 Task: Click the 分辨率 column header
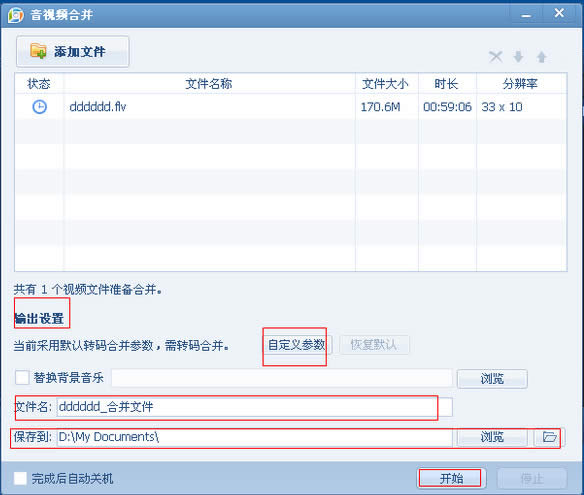coord(521,83)
